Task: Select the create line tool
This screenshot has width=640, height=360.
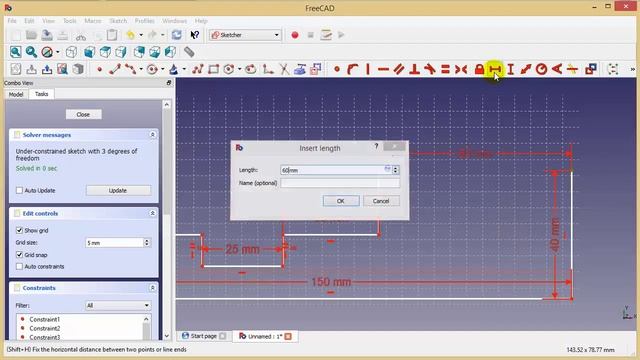Action: 115,69
